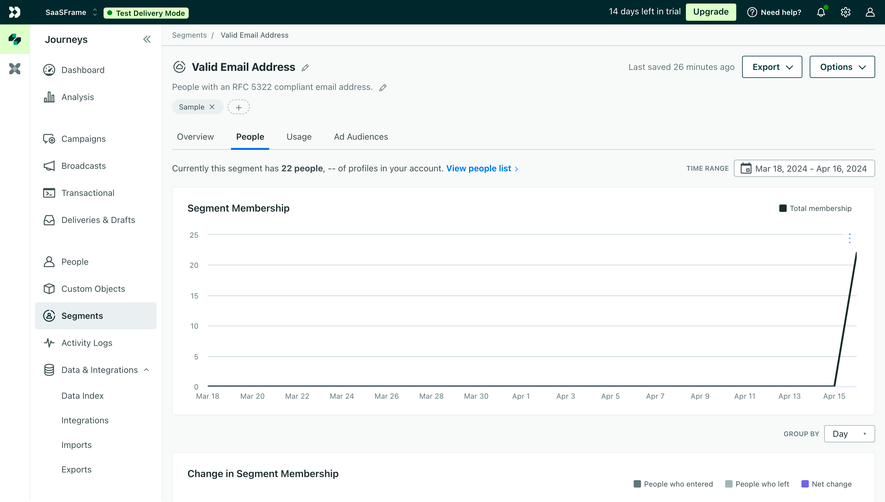Click the Upgrade button
The image size is (885, 502).
711,12
